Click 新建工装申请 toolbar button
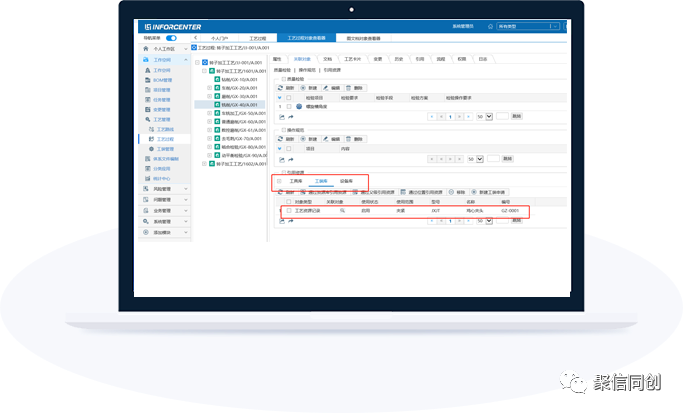The image size is (683, 413). (x=488, y=192)
